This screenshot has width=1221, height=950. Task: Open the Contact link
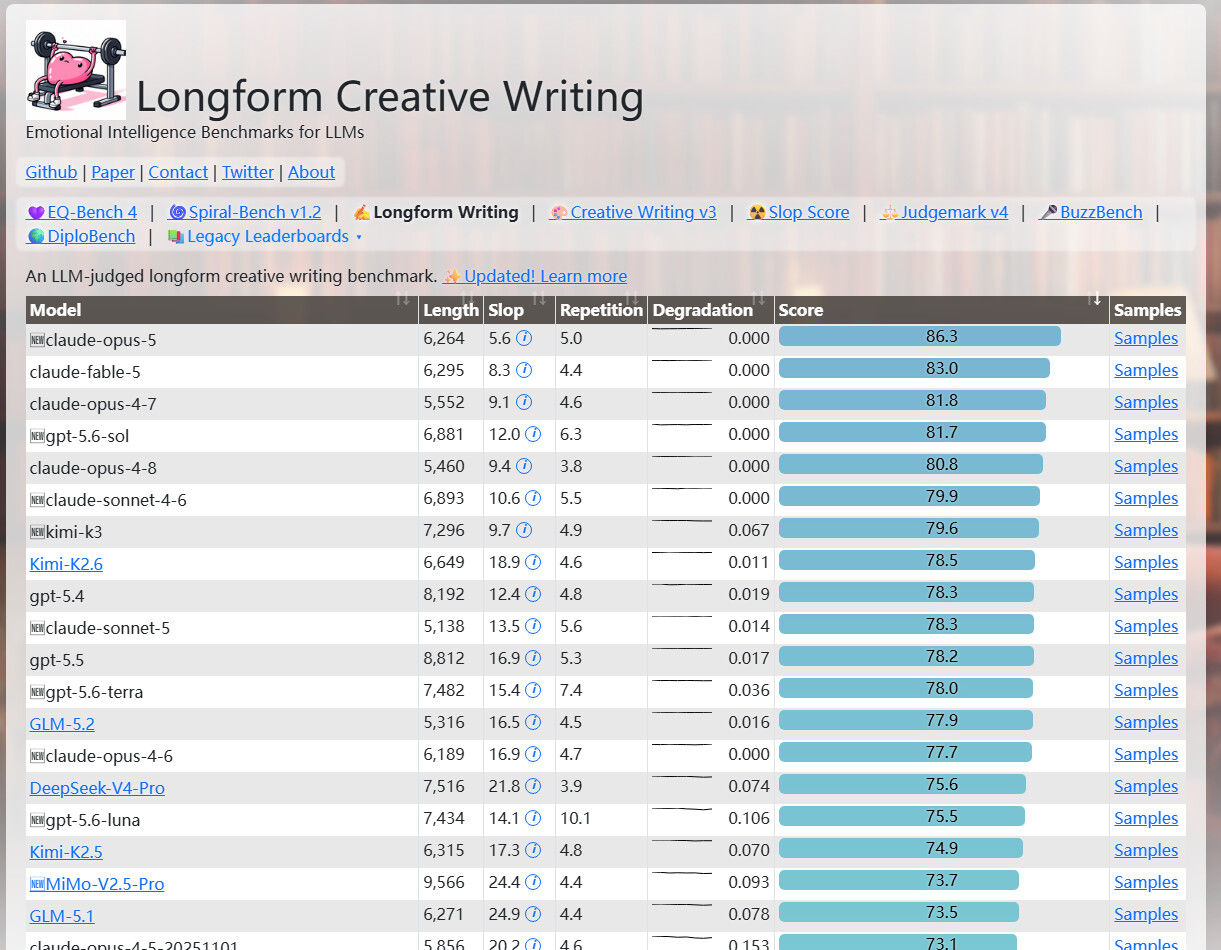[x=178, y=172]
